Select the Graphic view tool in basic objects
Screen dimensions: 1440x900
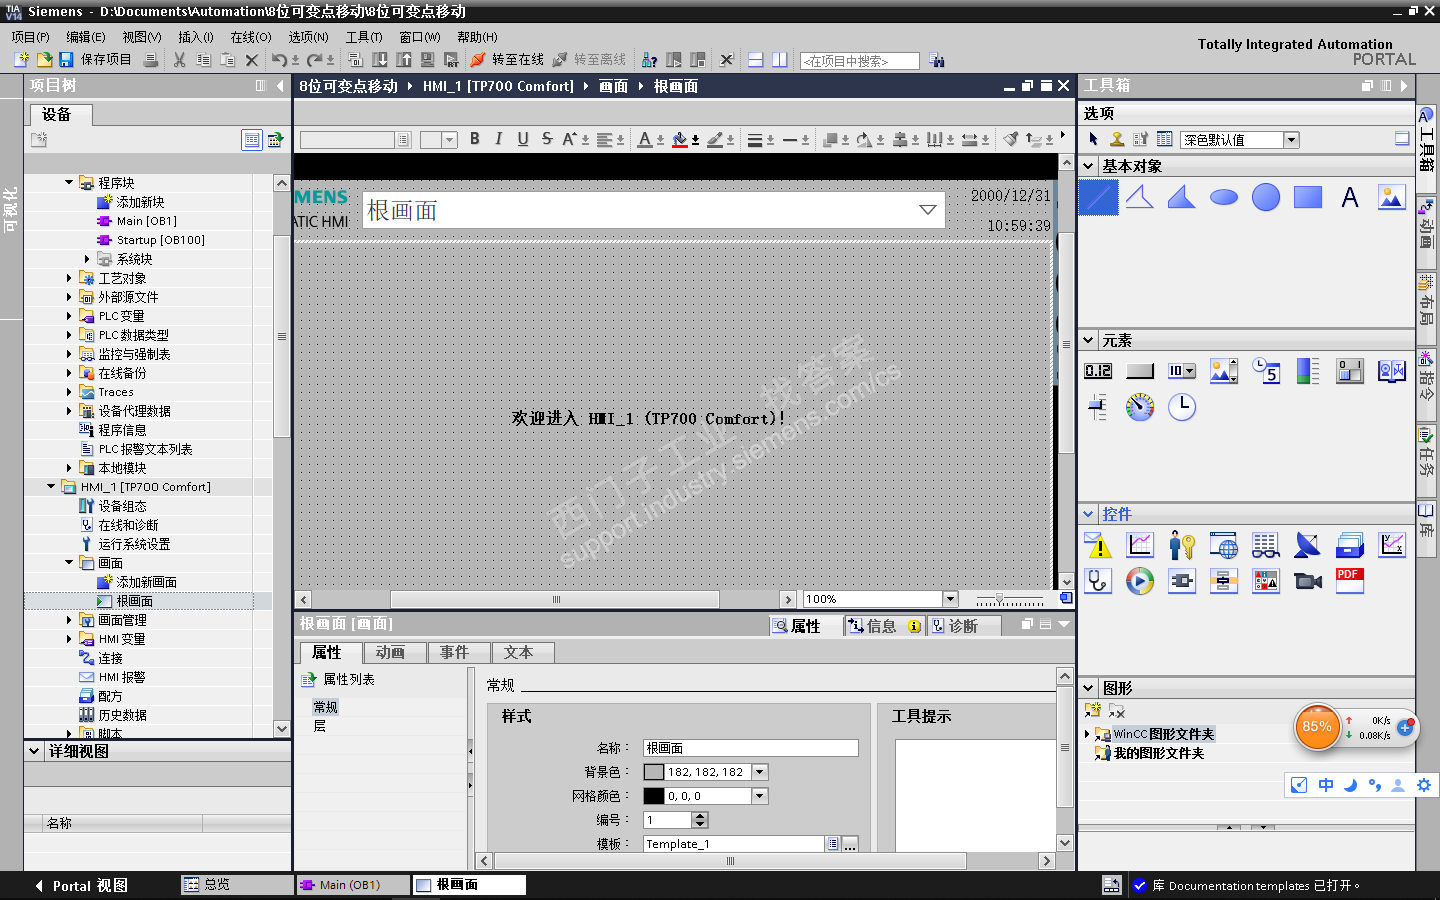pyautogui.click(x=1392, y=197)
